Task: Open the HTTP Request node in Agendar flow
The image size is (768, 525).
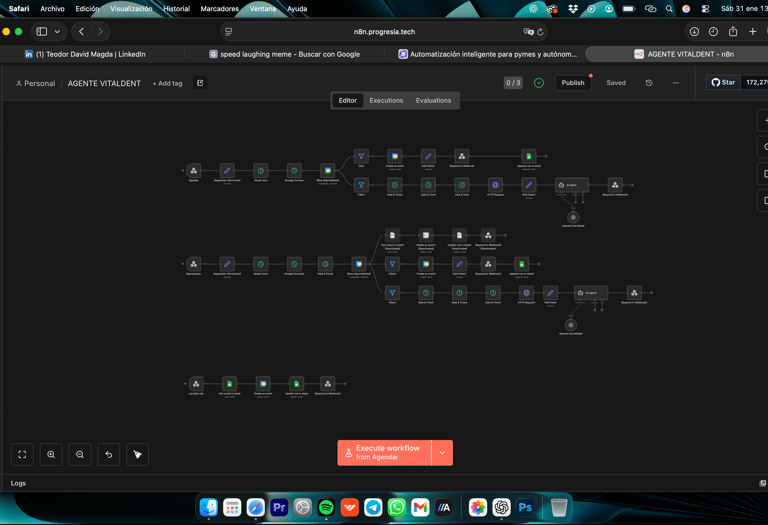Action: click(495, 185)
